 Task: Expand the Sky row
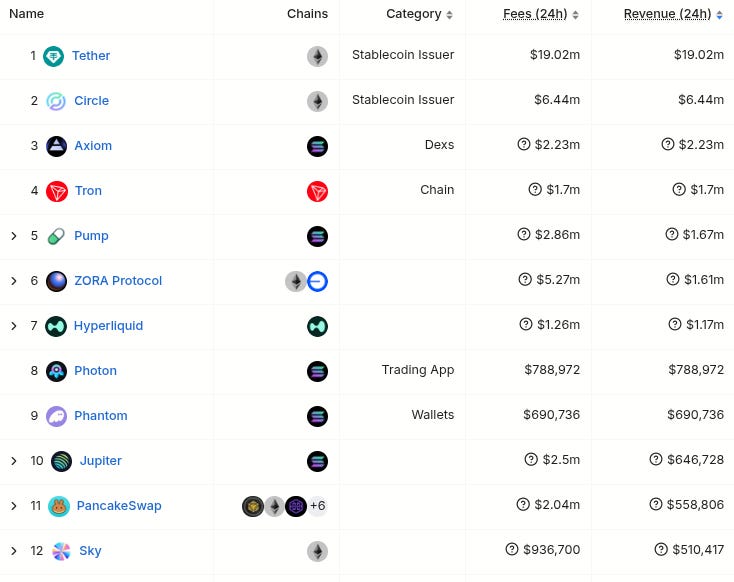coord(14,551)
